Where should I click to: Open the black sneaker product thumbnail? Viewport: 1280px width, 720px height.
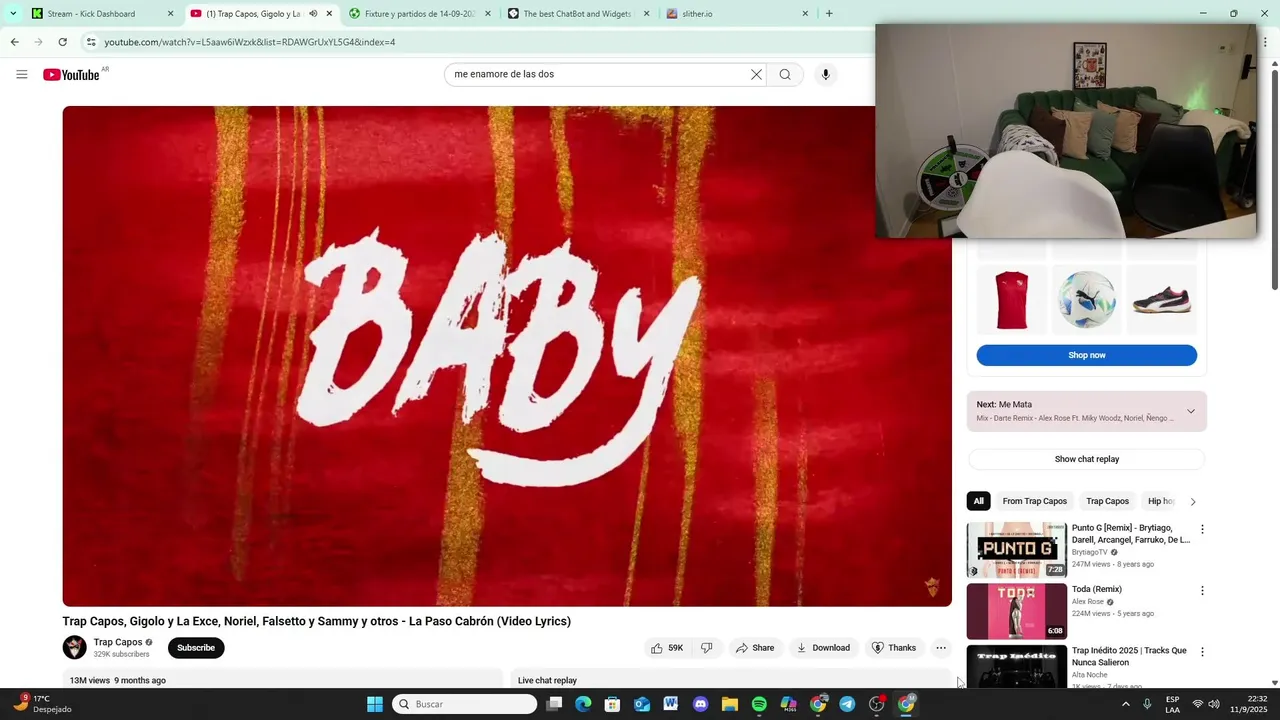pos(1161,300)
